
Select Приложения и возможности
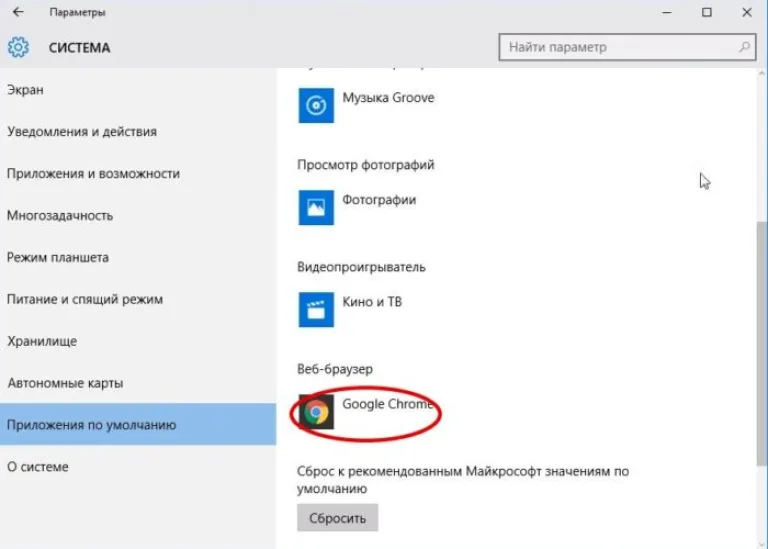[x=138, y=173]
